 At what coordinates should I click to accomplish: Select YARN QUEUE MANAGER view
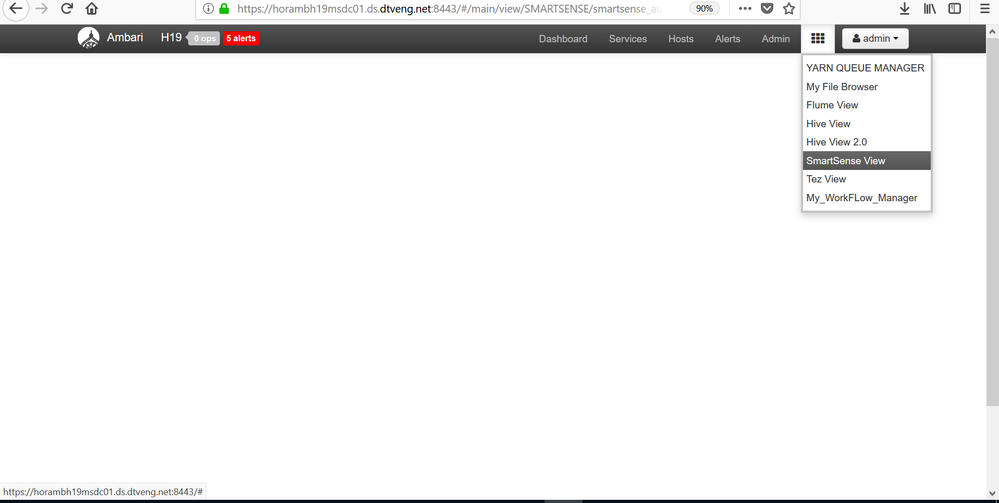pos(865,68)
